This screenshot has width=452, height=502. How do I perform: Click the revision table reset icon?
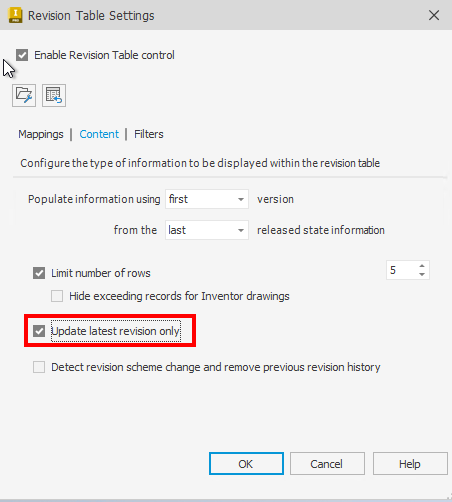54,96
